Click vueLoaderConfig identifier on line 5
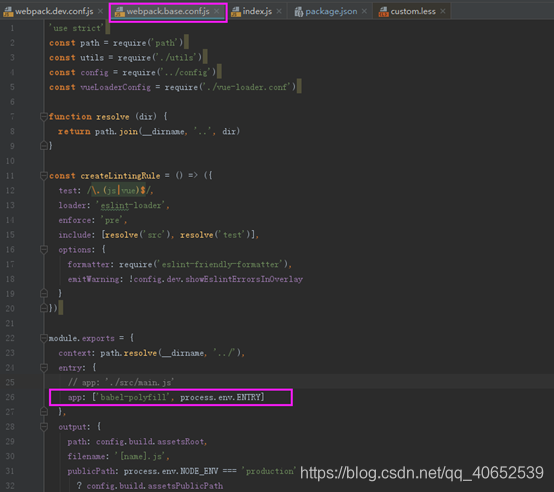The image size is (554, 492). tap(116, 87)
